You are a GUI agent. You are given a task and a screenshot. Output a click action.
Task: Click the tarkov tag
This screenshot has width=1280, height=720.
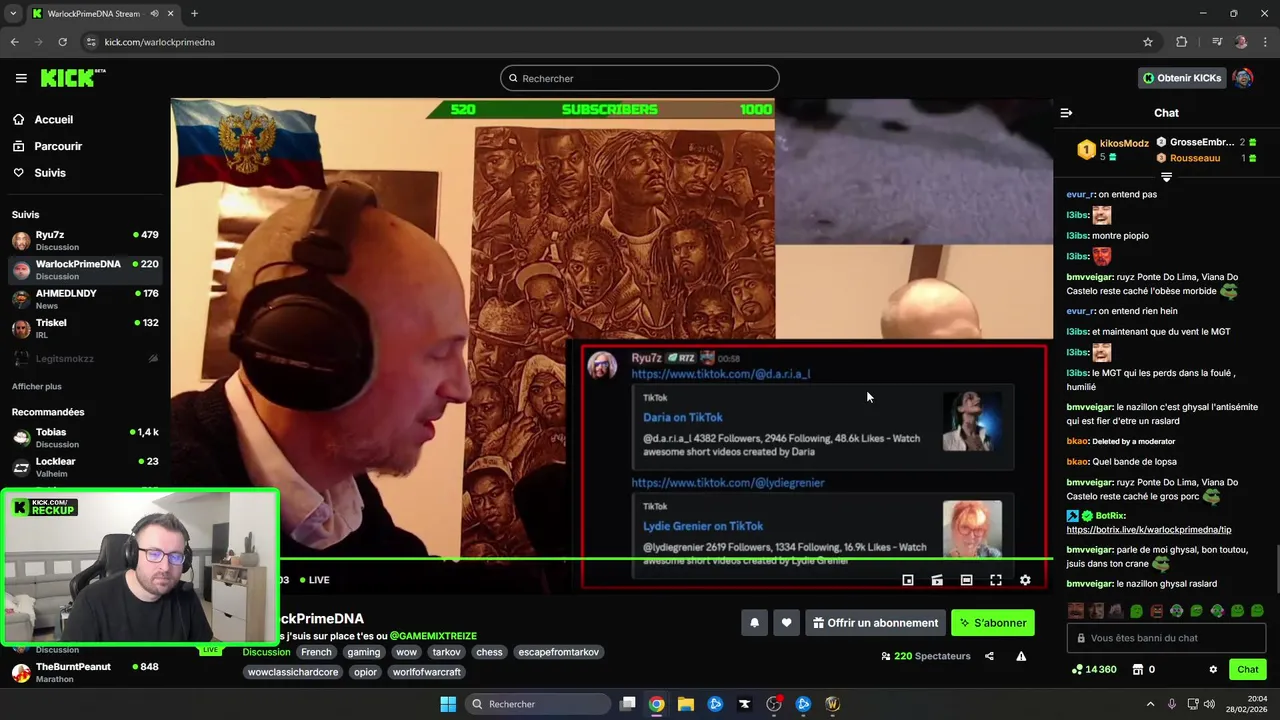click(446, 652)
